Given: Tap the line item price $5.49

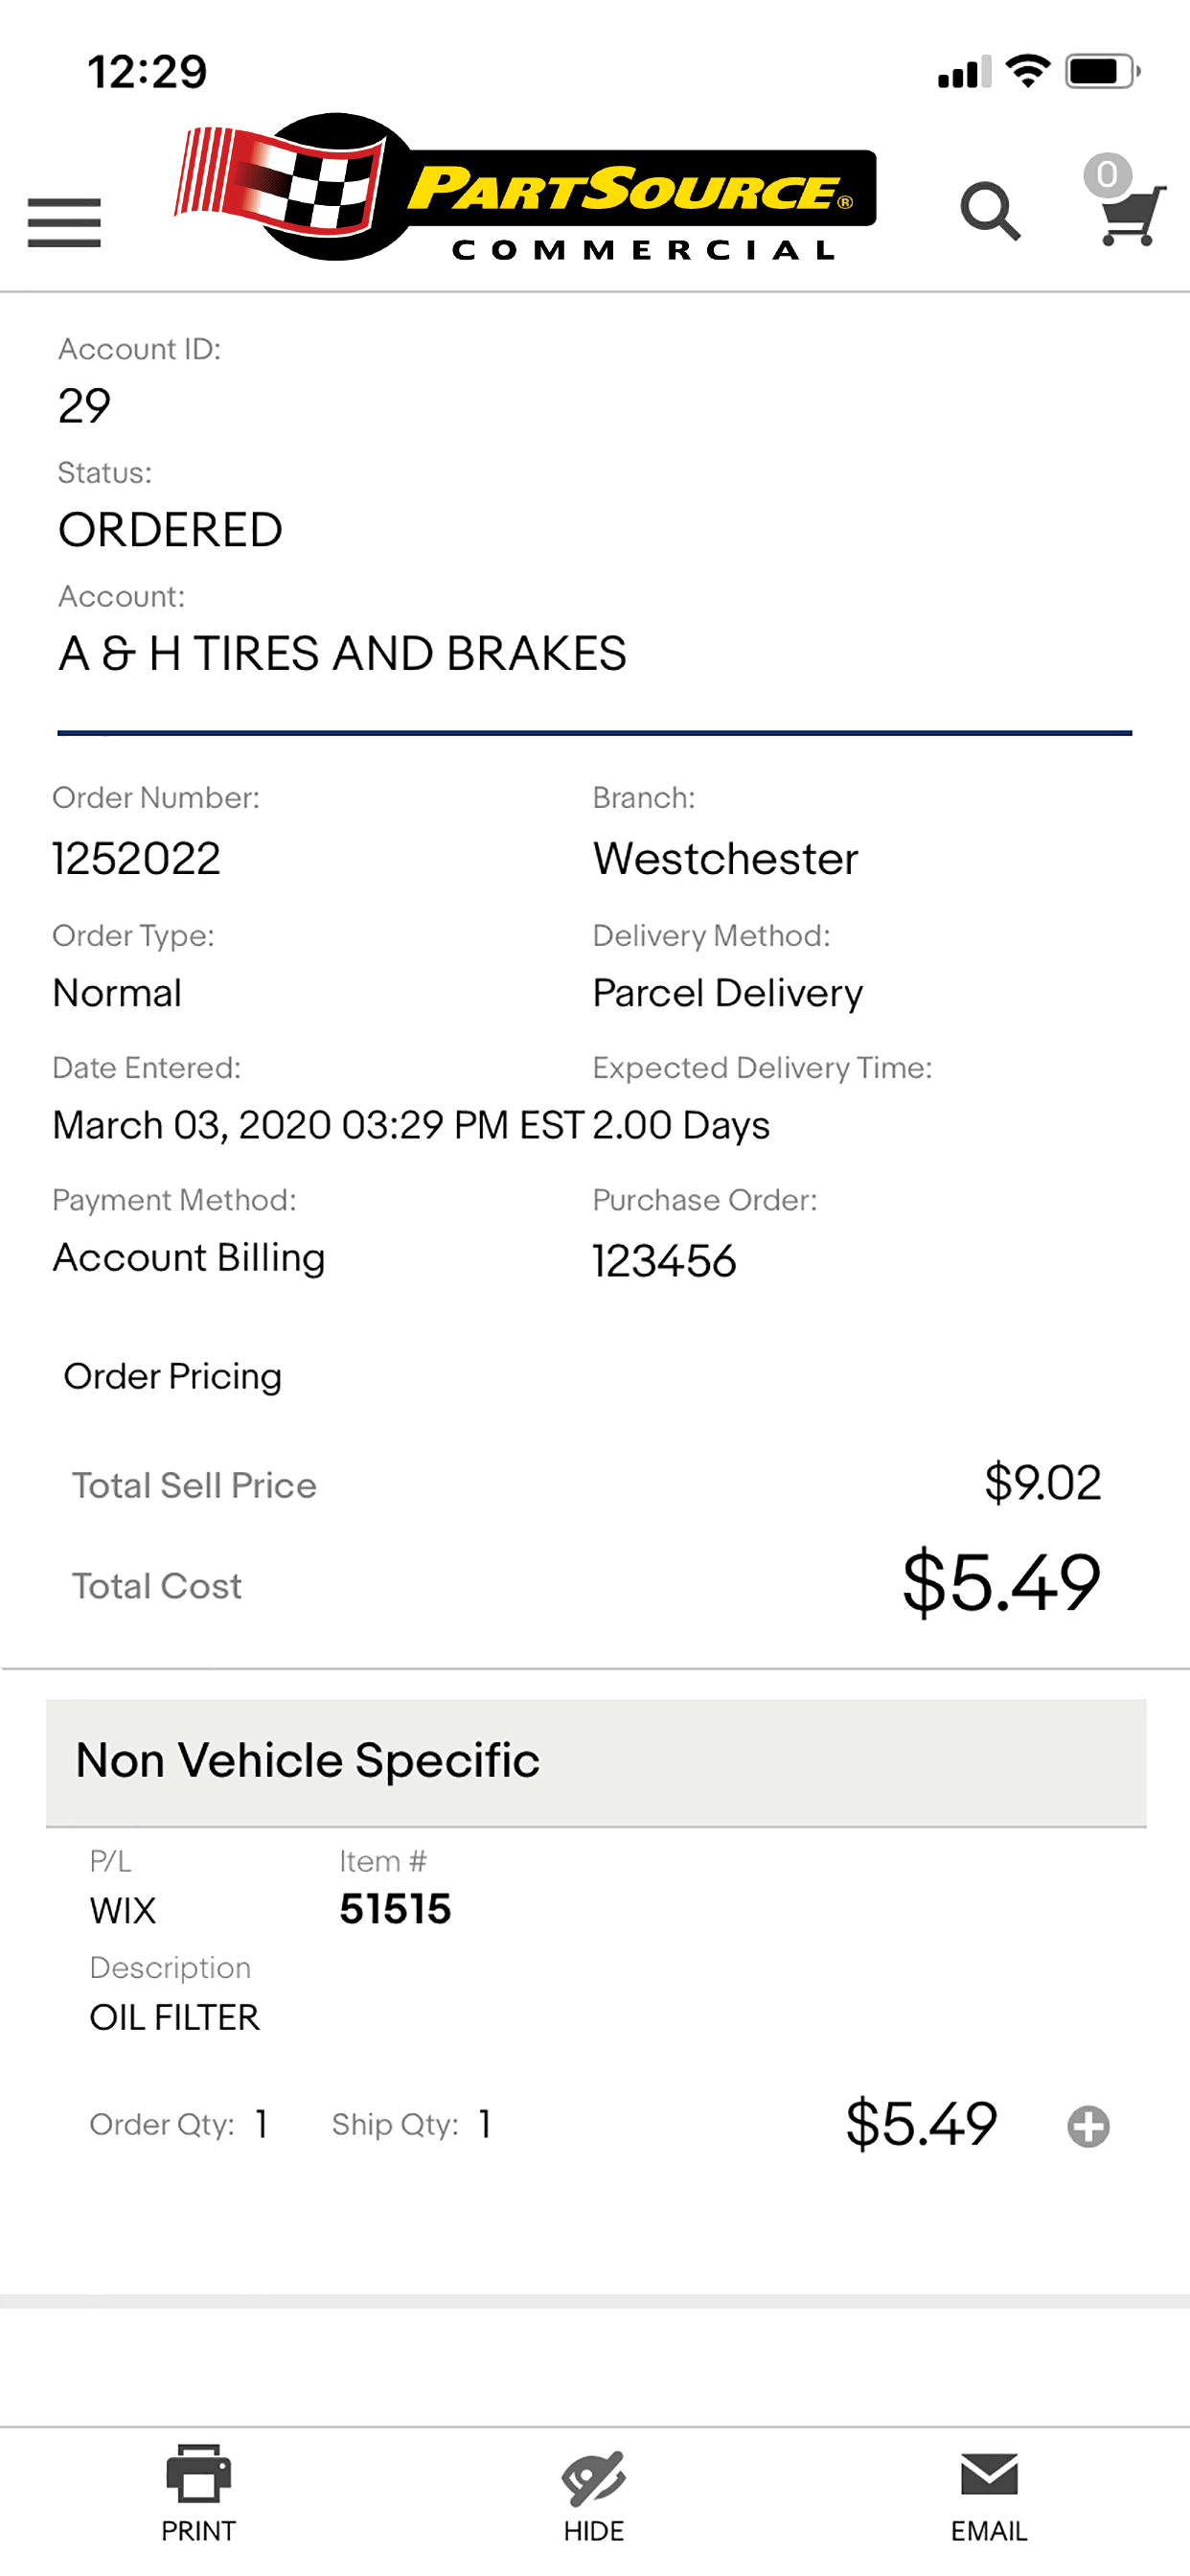Looking at the screenshot, I should tap(921, 2124).
